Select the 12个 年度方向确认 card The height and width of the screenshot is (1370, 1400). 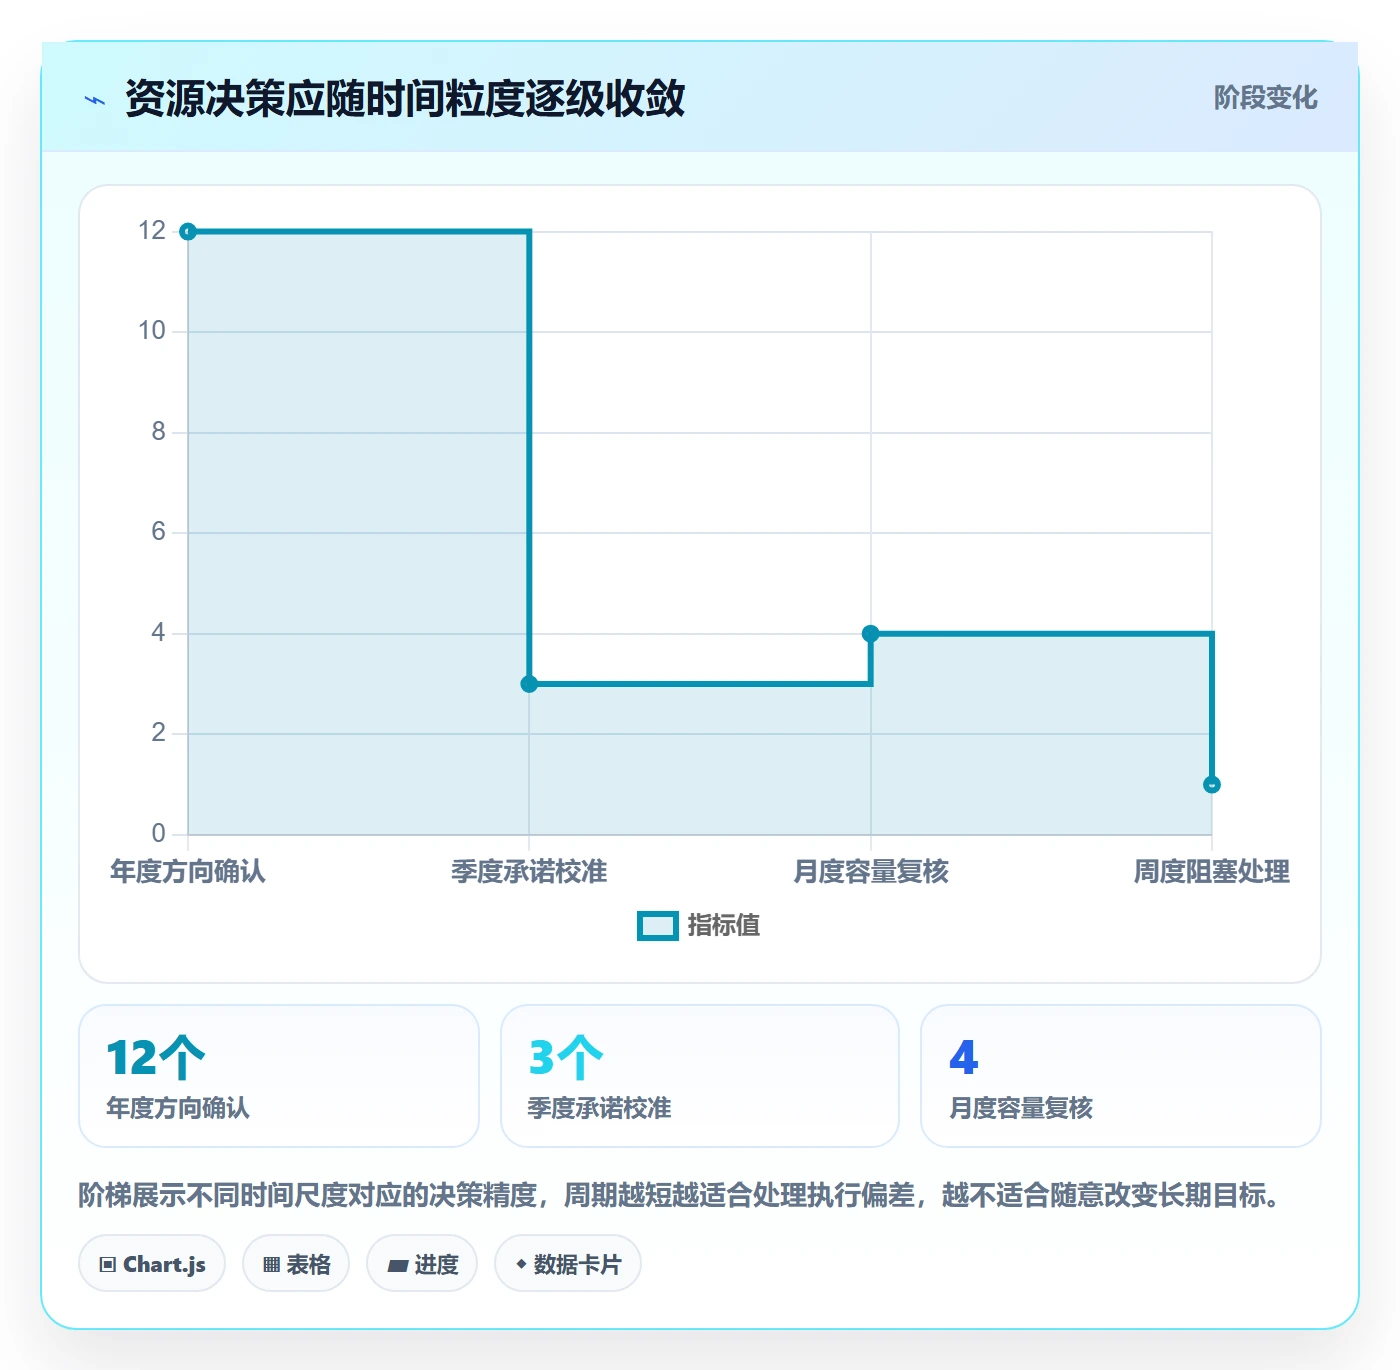point(279,1076)
